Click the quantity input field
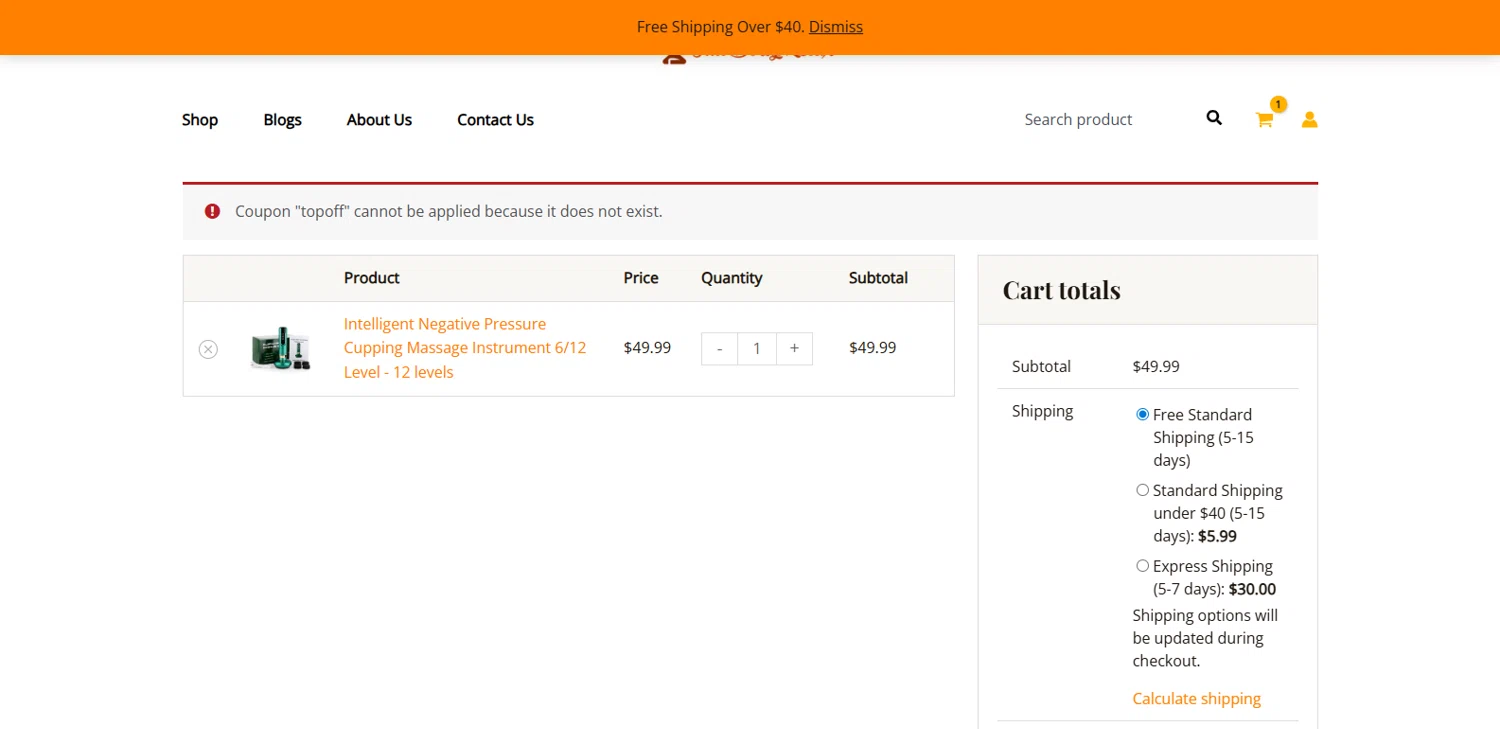The width and height of the screenshot is (1500, 729). (757, 348)
